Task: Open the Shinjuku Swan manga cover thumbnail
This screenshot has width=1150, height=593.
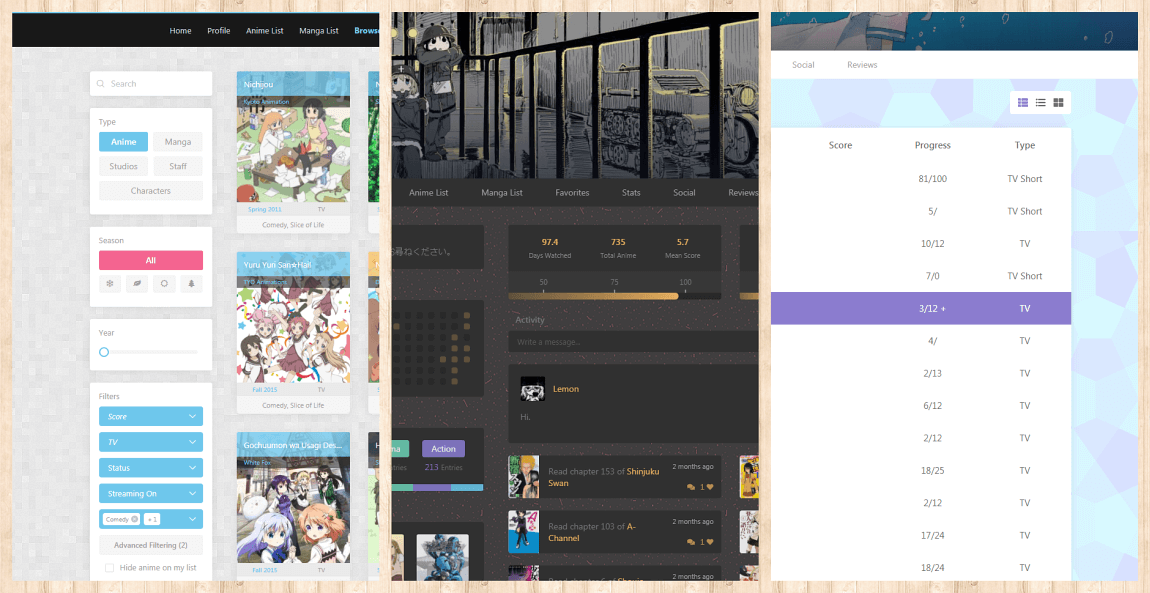Action: pyautogui.click(x=524, y=477)
